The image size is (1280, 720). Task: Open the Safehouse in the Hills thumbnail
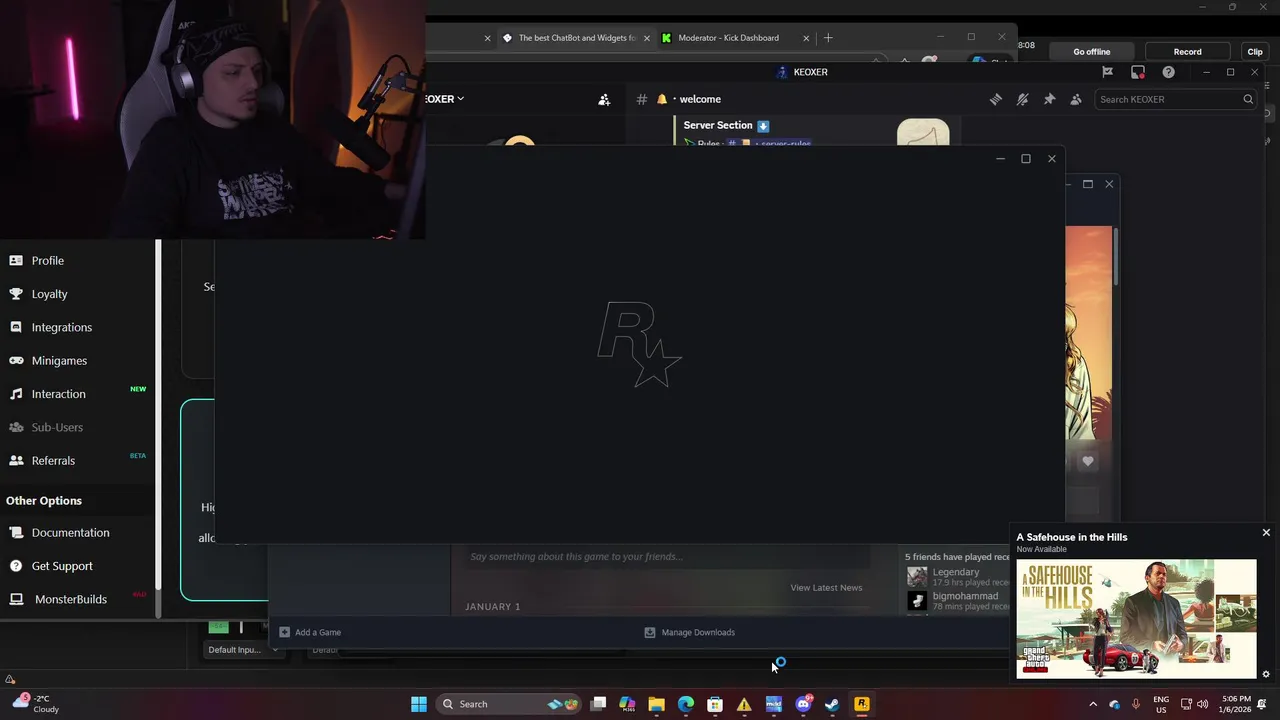(x=1136, y=619)
